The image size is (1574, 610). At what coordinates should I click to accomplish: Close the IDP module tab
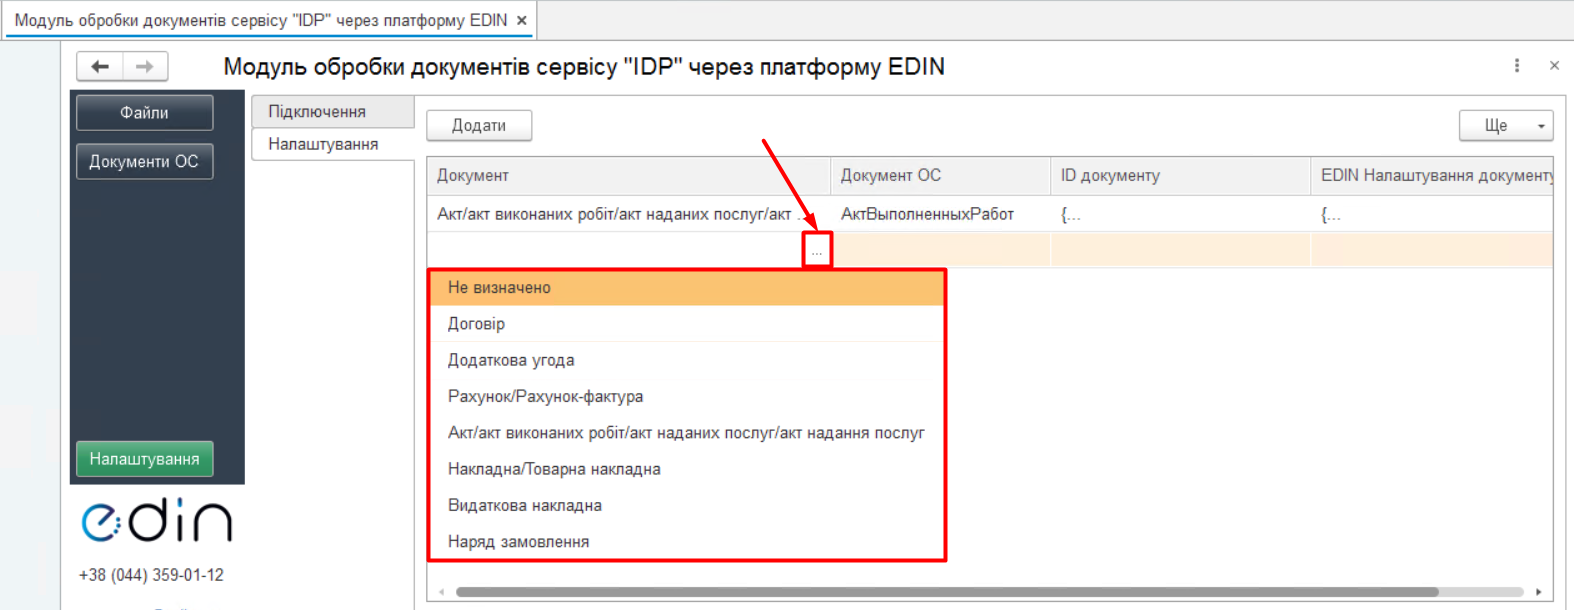522,20
